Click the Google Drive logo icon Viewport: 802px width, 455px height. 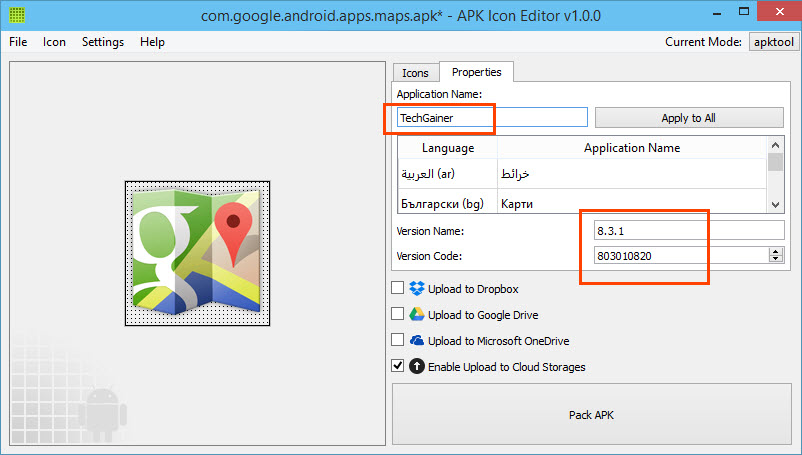(417, 314)
